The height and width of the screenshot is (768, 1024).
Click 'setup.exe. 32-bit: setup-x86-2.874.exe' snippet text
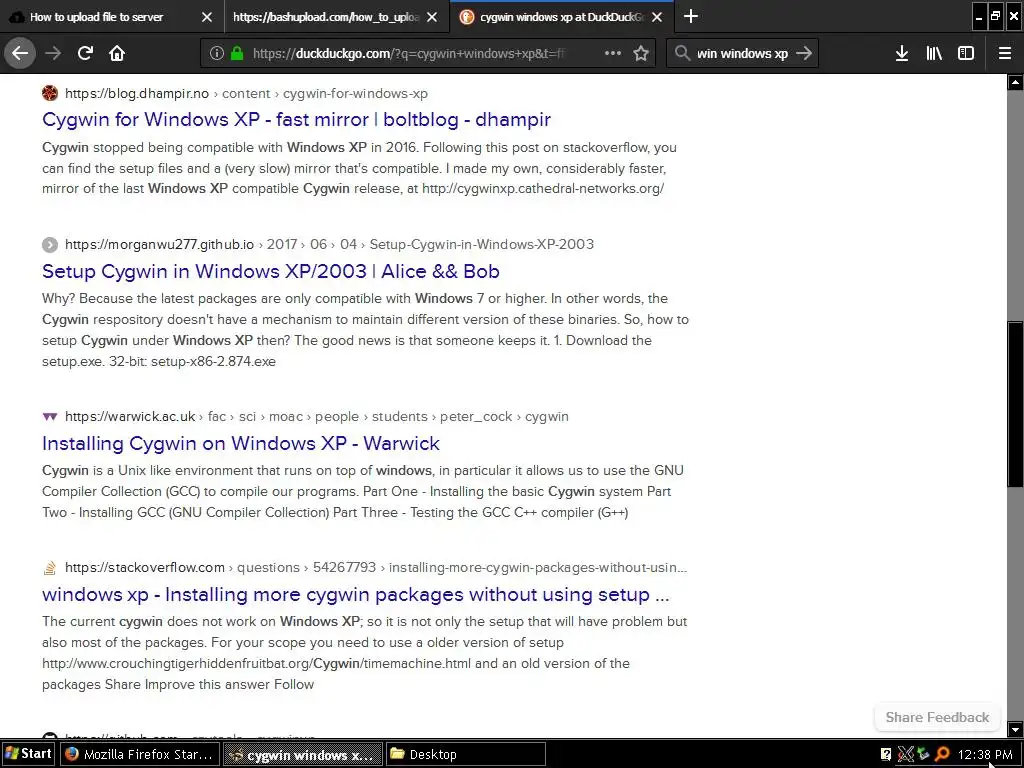coord(159,361)
